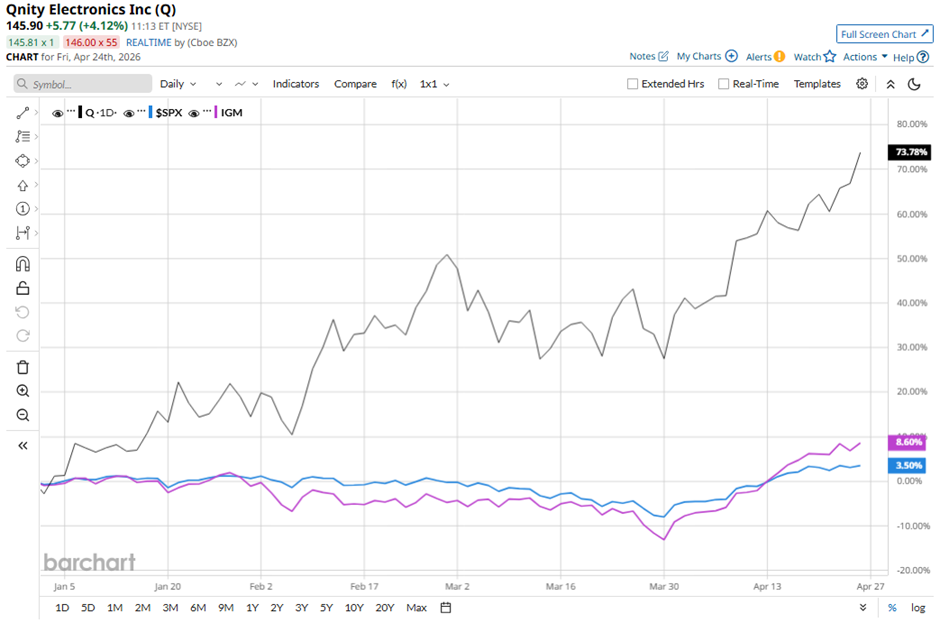Switch to dark mode moon icon
940x623 pixels.
(914, 84)
